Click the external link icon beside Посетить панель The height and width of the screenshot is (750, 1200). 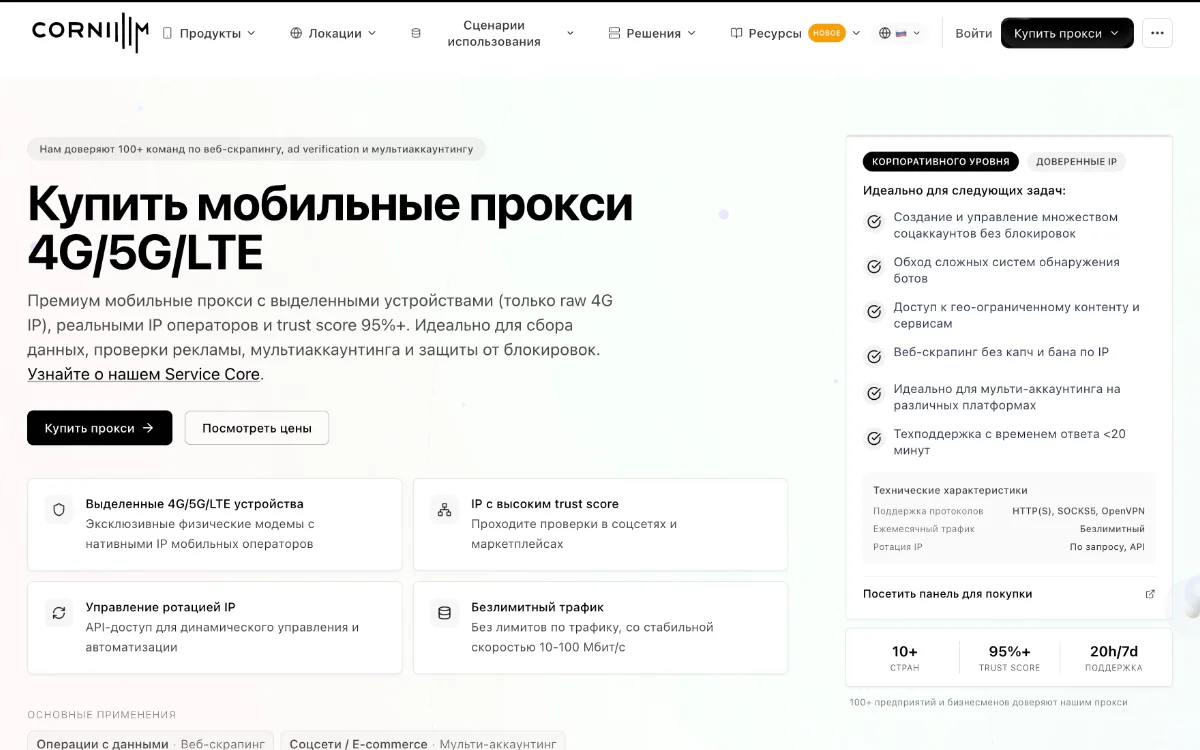[x=1150, y=594]
